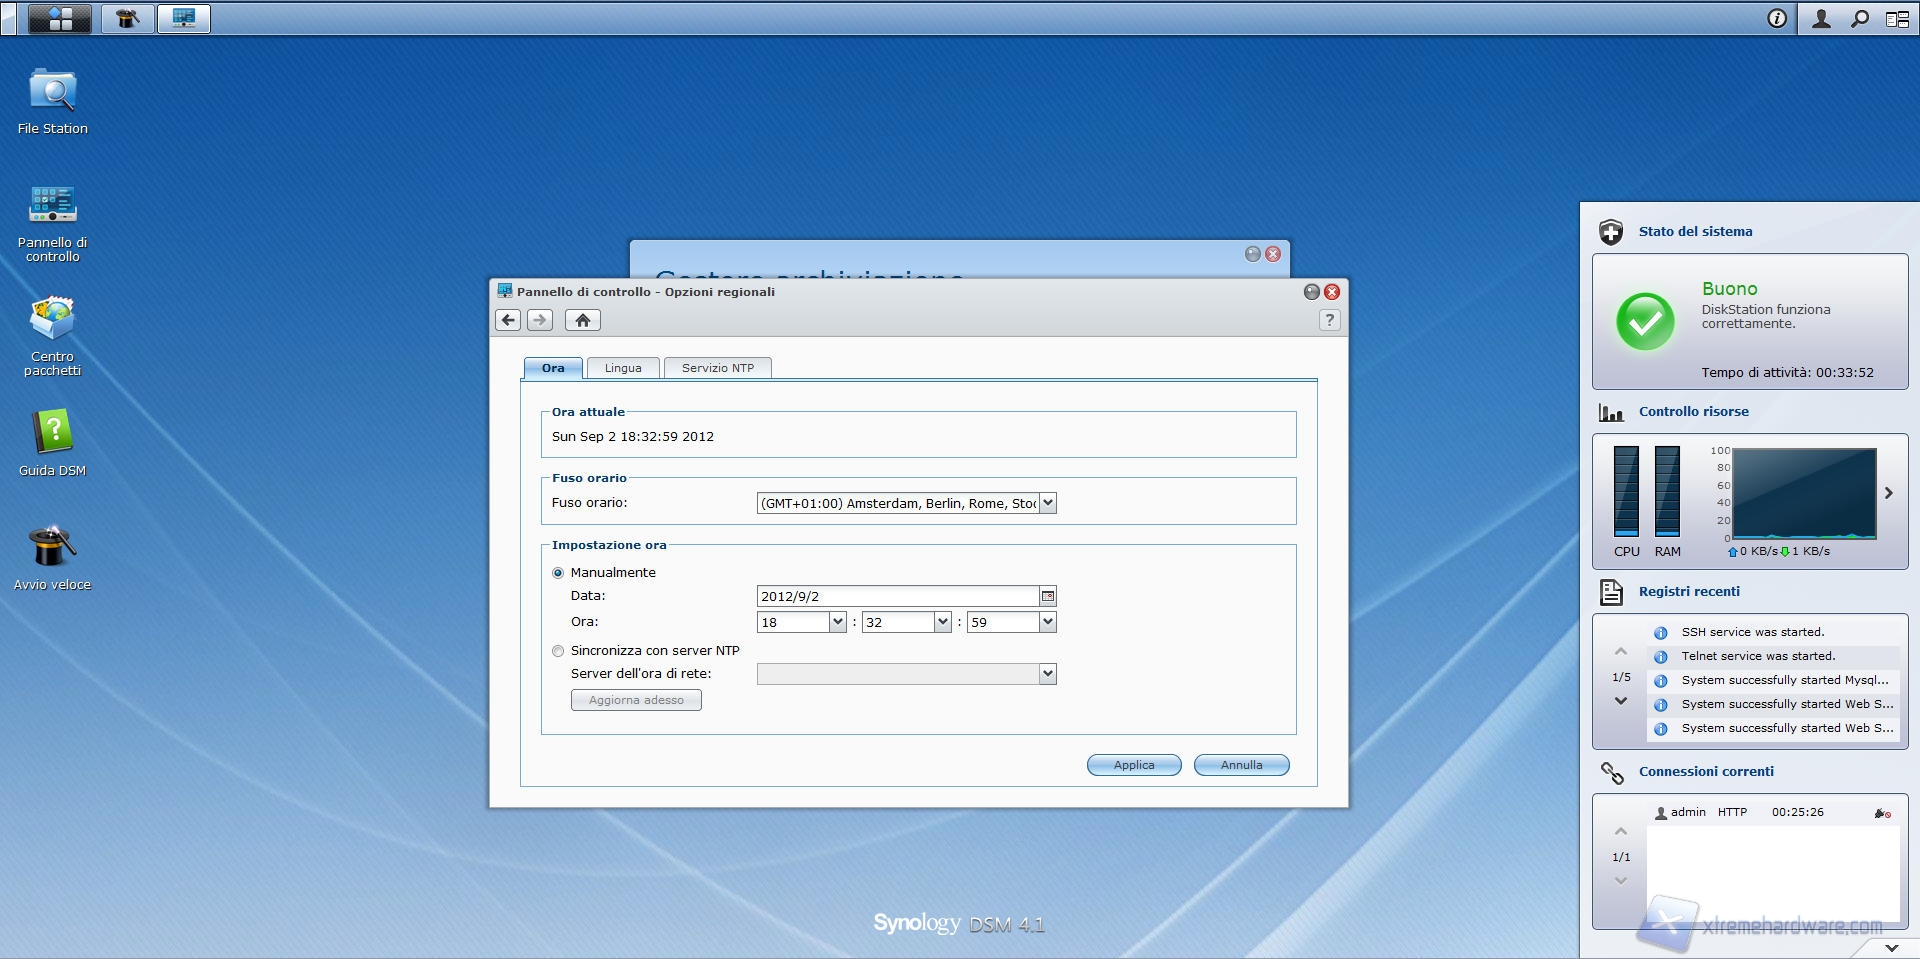
Task: Select the Manualmente radio button
Action: 558,573
